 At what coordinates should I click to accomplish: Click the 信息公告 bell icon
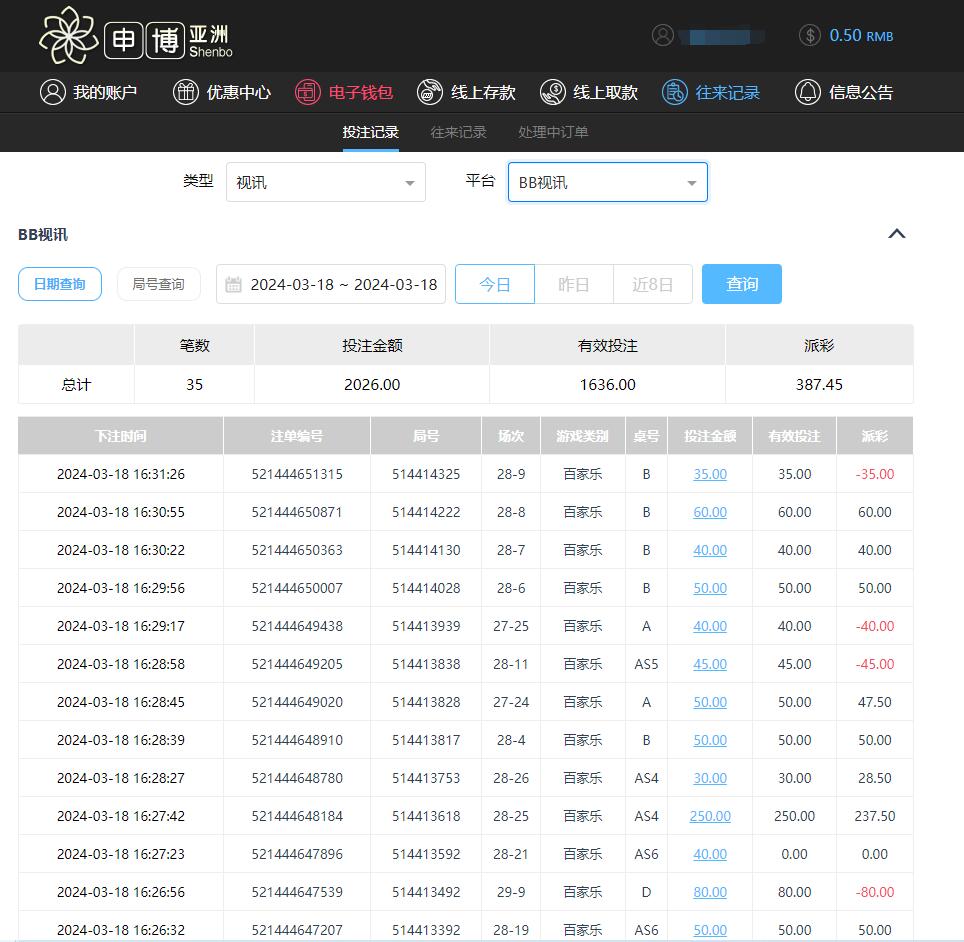[808, 92]
